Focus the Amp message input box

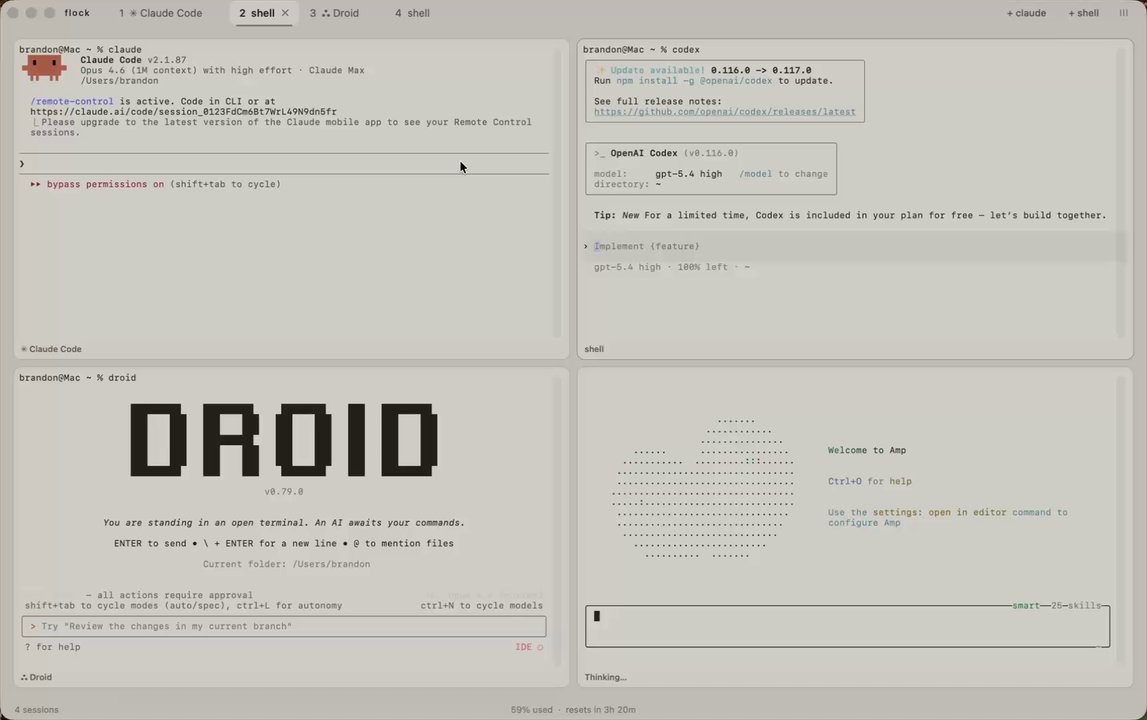tap(847, 626)
